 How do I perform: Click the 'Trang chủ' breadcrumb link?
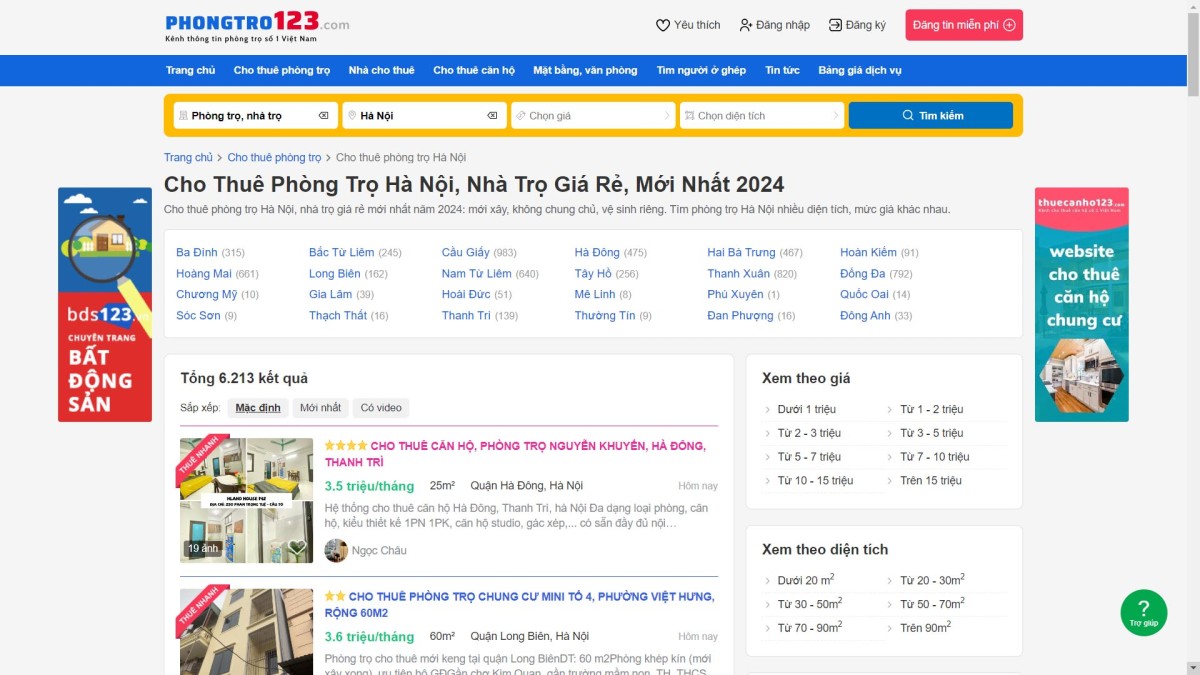188,158
